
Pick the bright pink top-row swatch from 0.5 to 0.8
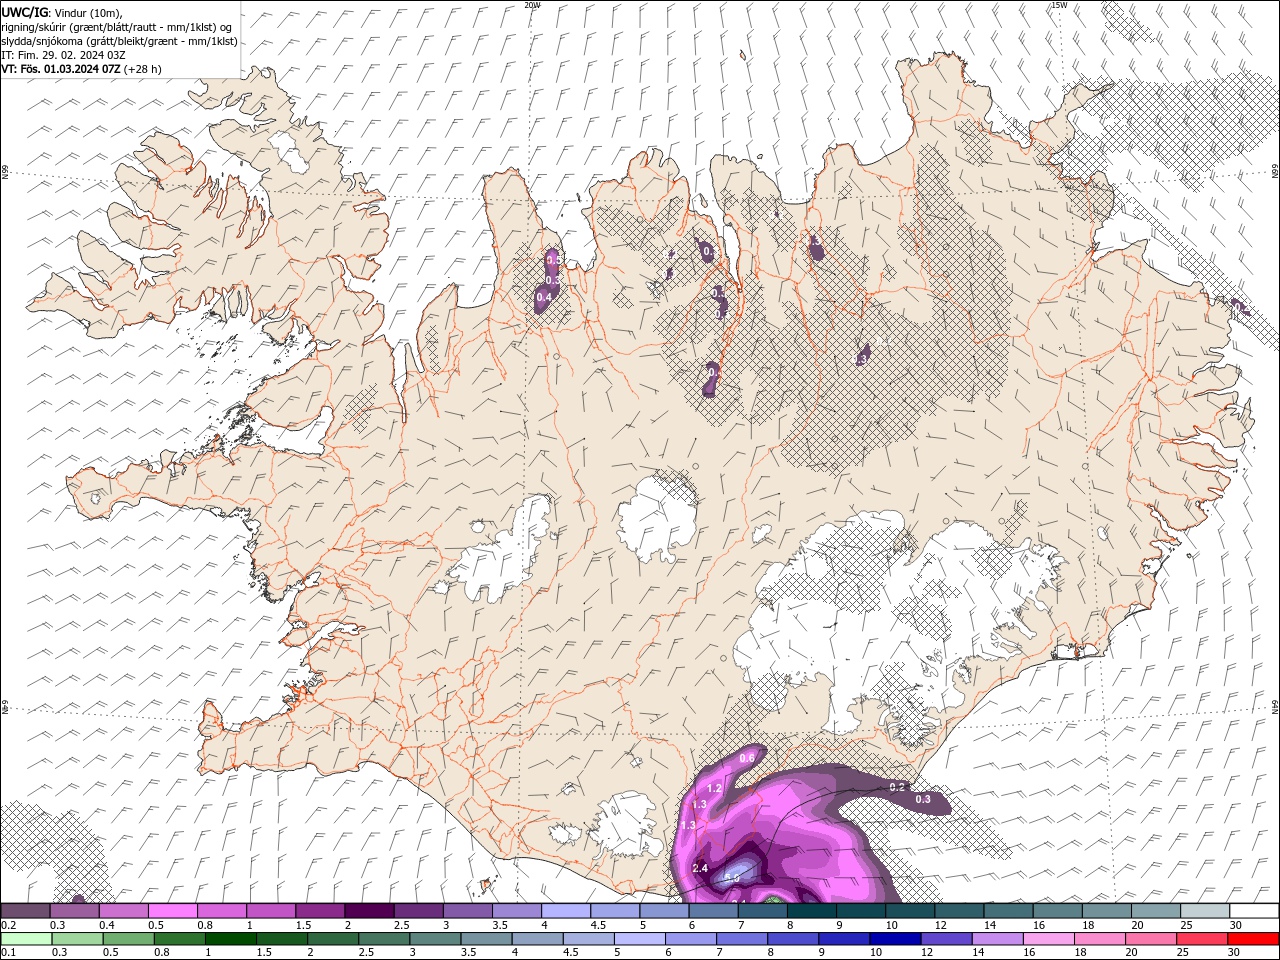(x=173, y=911)
